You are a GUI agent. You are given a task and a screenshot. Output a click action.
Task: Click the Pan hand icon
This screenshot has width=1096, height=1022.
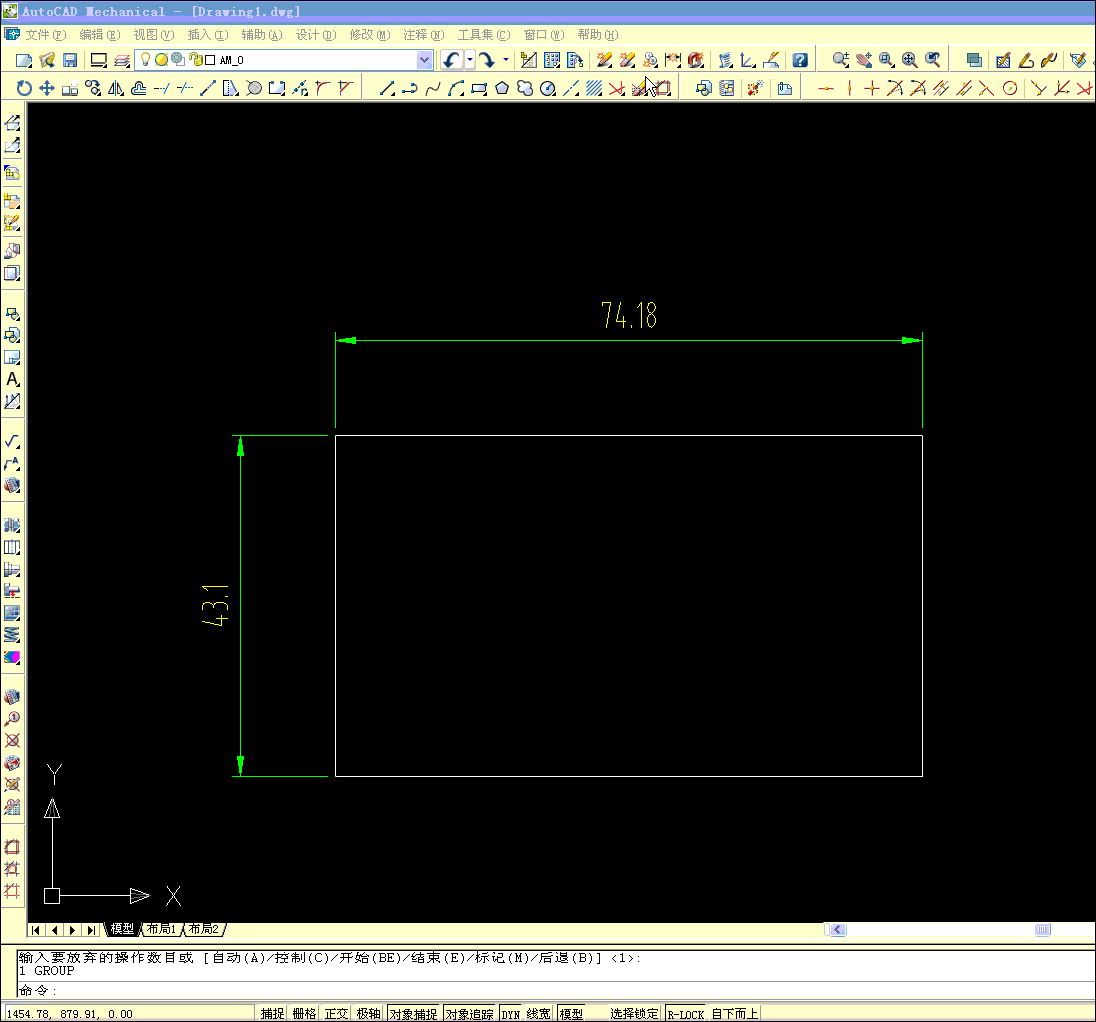point(864,60)
